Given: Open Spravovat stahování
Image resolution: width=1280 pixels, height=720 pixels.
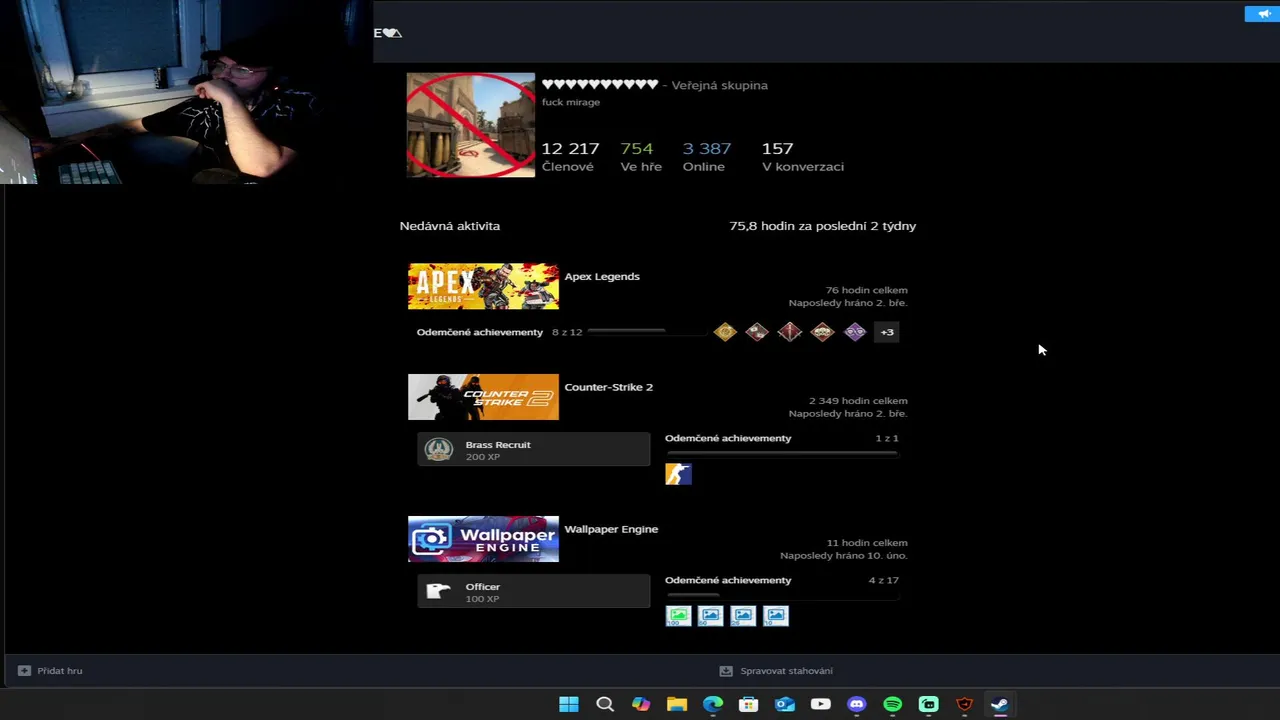Looking at the screenshot, I should click(x=787, y=671).
